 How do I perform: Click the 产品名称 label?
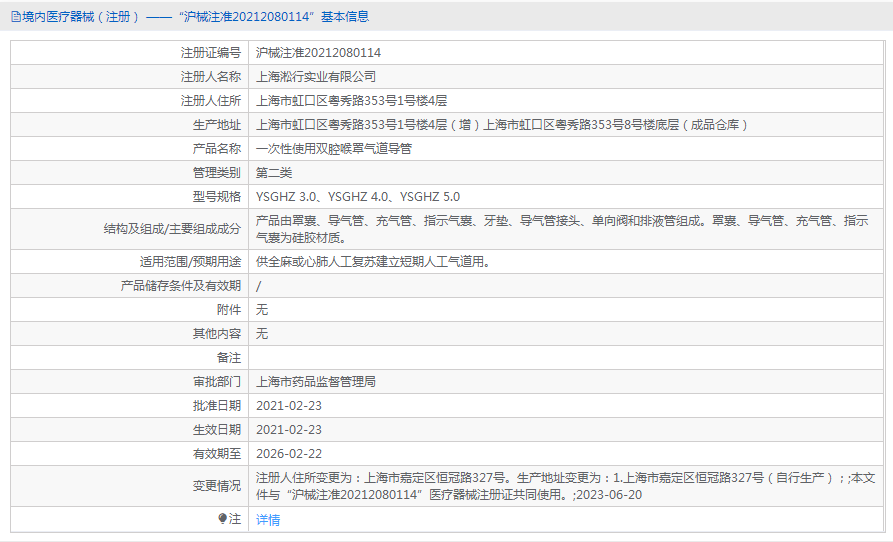[217, 149]
